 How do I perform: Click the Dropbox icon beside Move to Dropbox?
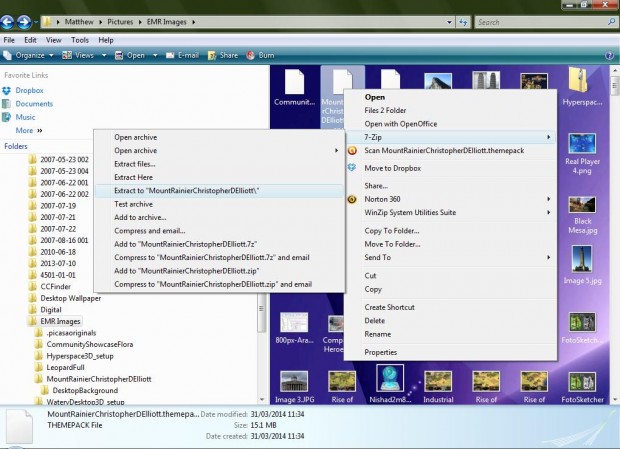coord(352,168)
